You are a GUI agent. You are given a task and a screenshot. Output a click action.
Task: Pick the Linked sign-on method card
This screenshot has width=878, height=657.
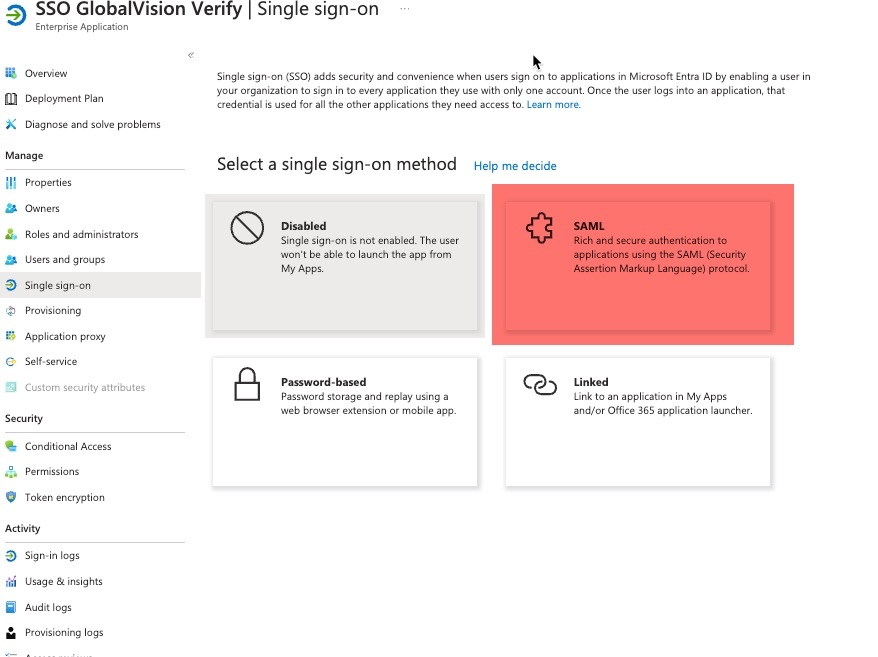pos(638,422)
